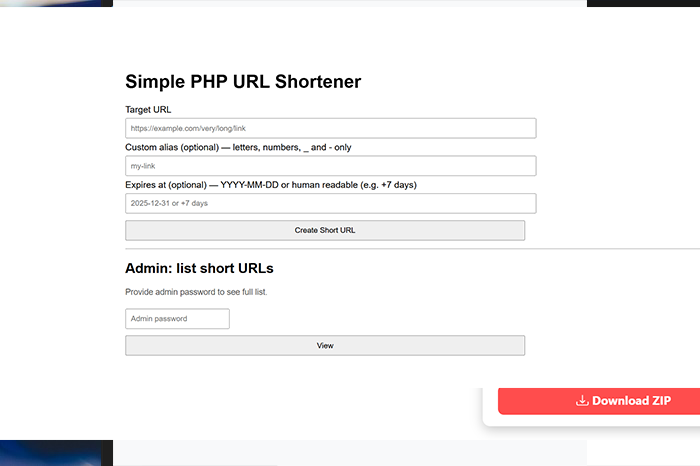Click the "Target URL" label text
The width and height of the screenshot is (700, 466).
tap(148, 109)
